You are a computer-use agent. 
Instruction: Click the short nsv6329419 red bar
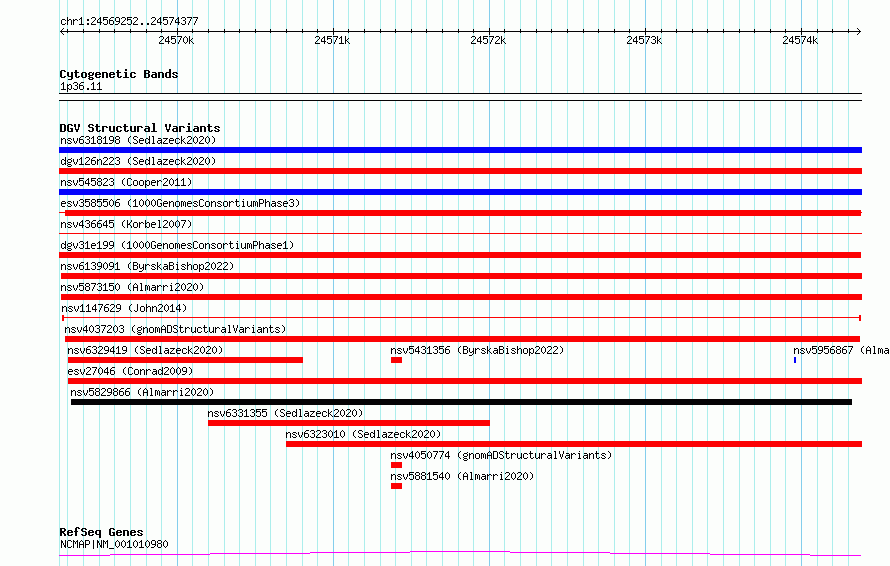pos(185,360)
